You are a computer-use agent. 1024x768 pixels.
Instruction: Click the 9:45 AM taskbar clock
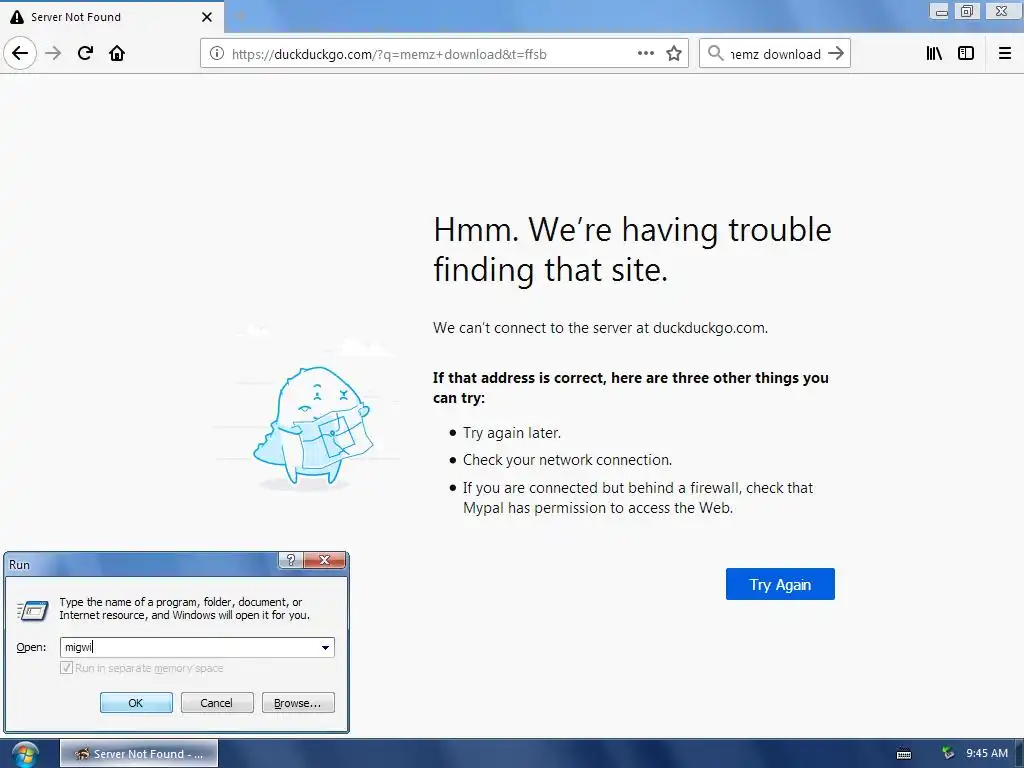pyautogui.click(x=987, y=753)
